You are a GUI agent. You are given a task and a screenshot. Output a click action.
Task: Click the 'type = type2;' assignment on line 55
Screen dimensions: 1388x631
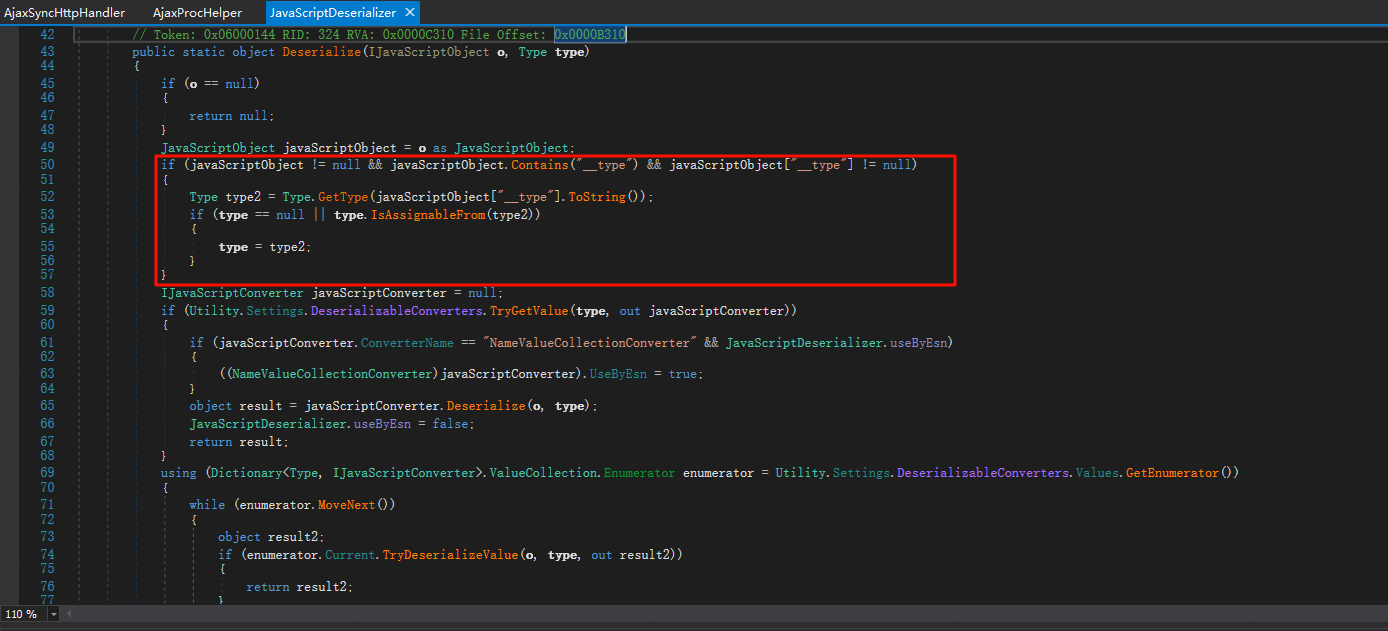265,247
